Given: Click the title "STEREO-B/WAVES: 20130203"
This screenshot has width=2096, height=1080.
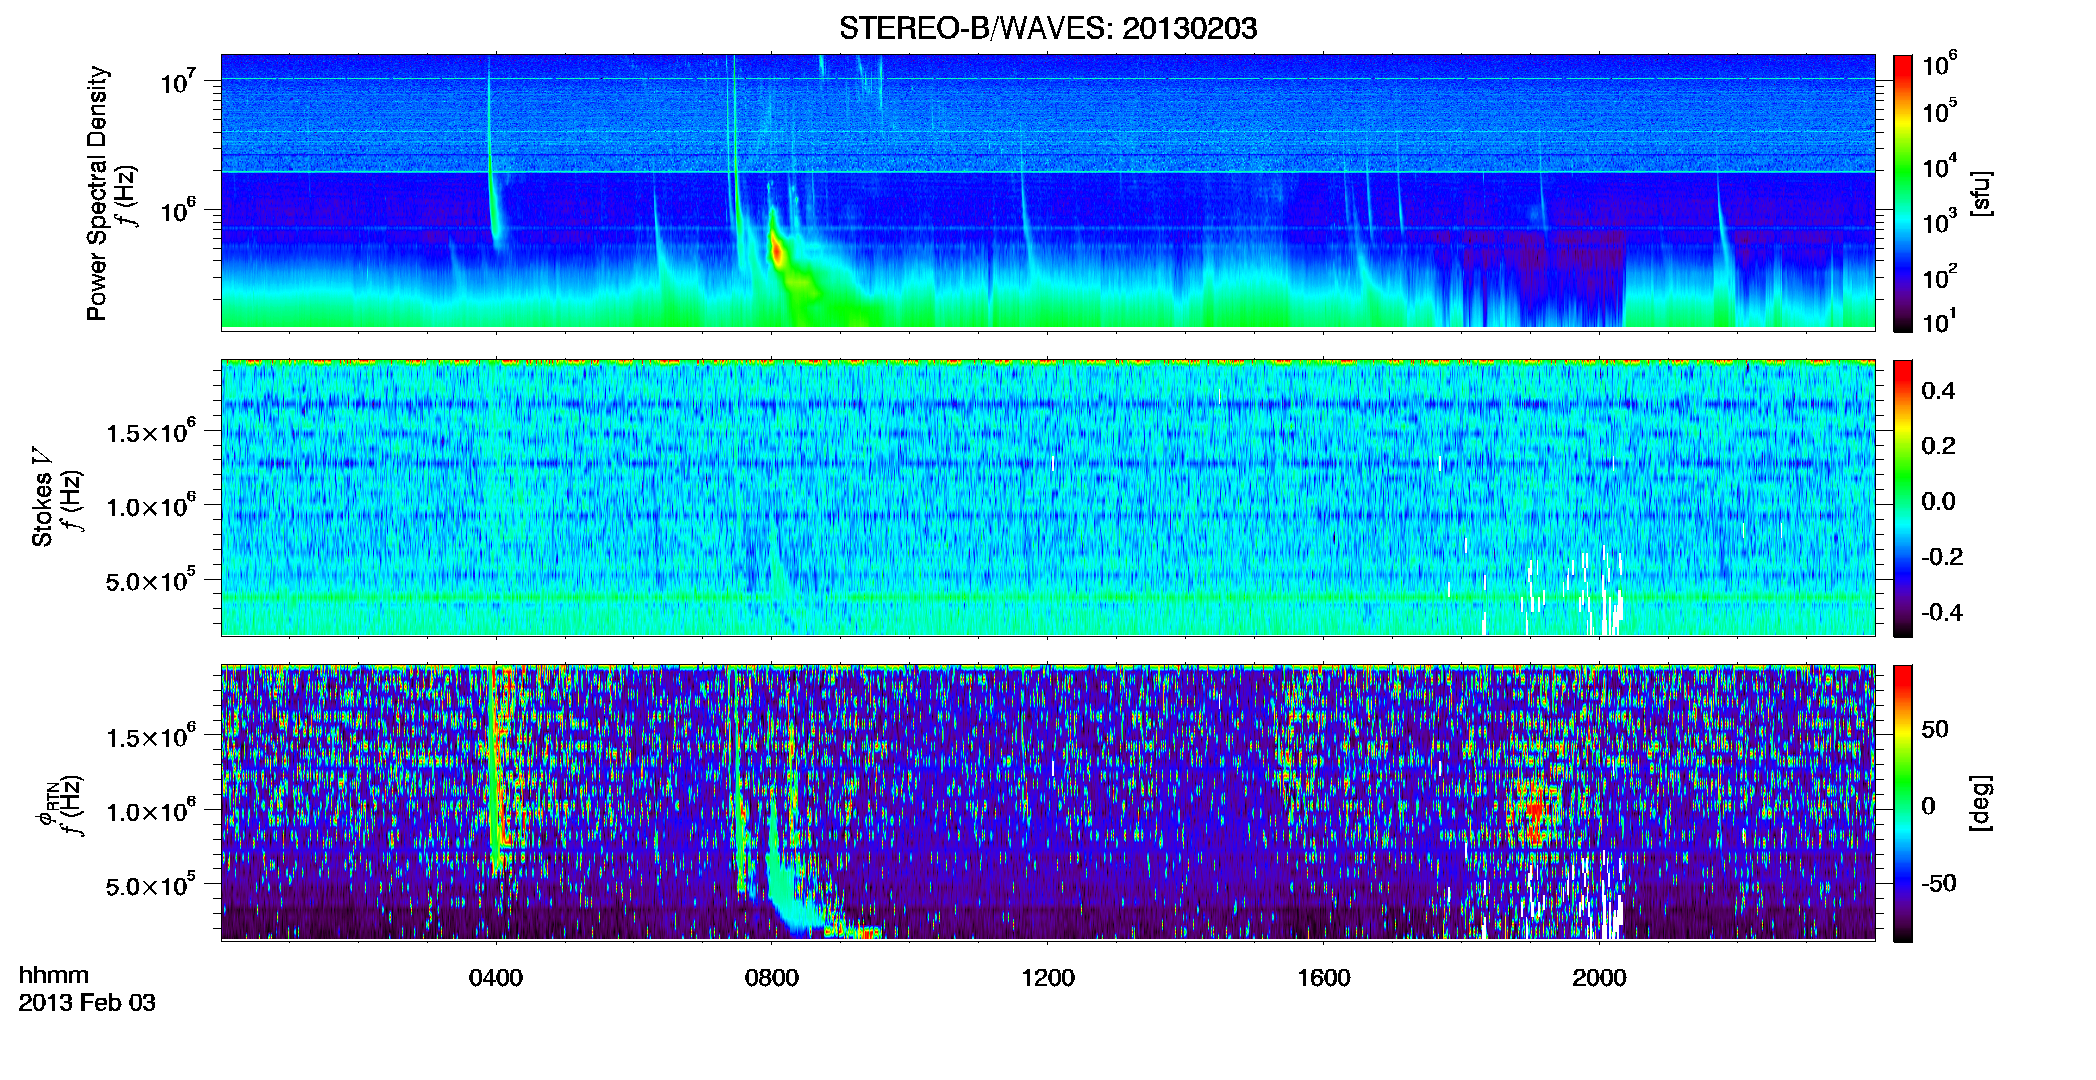Looking at the screenshot, I should tap(1048, 28).
